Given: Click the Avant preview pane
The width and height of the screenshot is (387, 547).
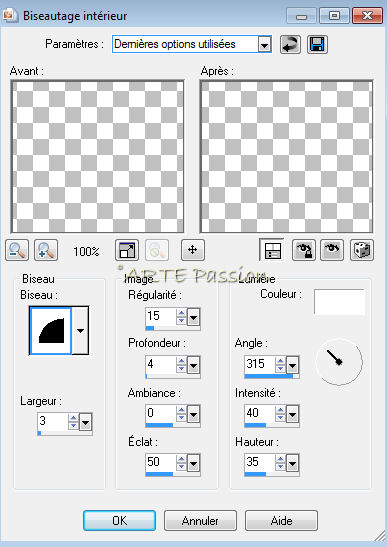Looking at the screenshot, I should click(x=97, y=156).
